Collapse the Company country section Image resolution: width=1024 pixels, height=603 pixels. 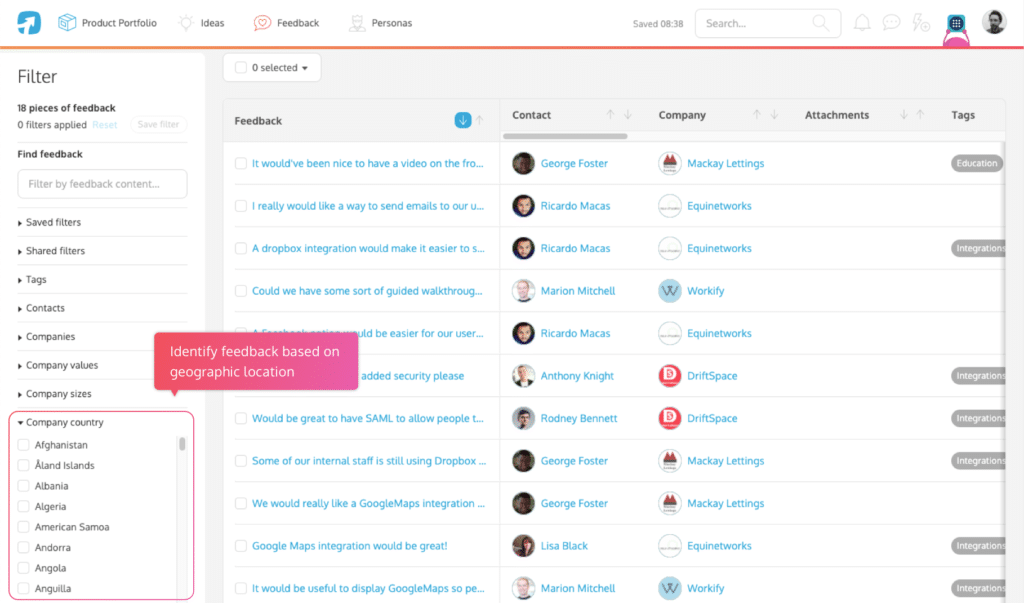click(x=61, y=422)
